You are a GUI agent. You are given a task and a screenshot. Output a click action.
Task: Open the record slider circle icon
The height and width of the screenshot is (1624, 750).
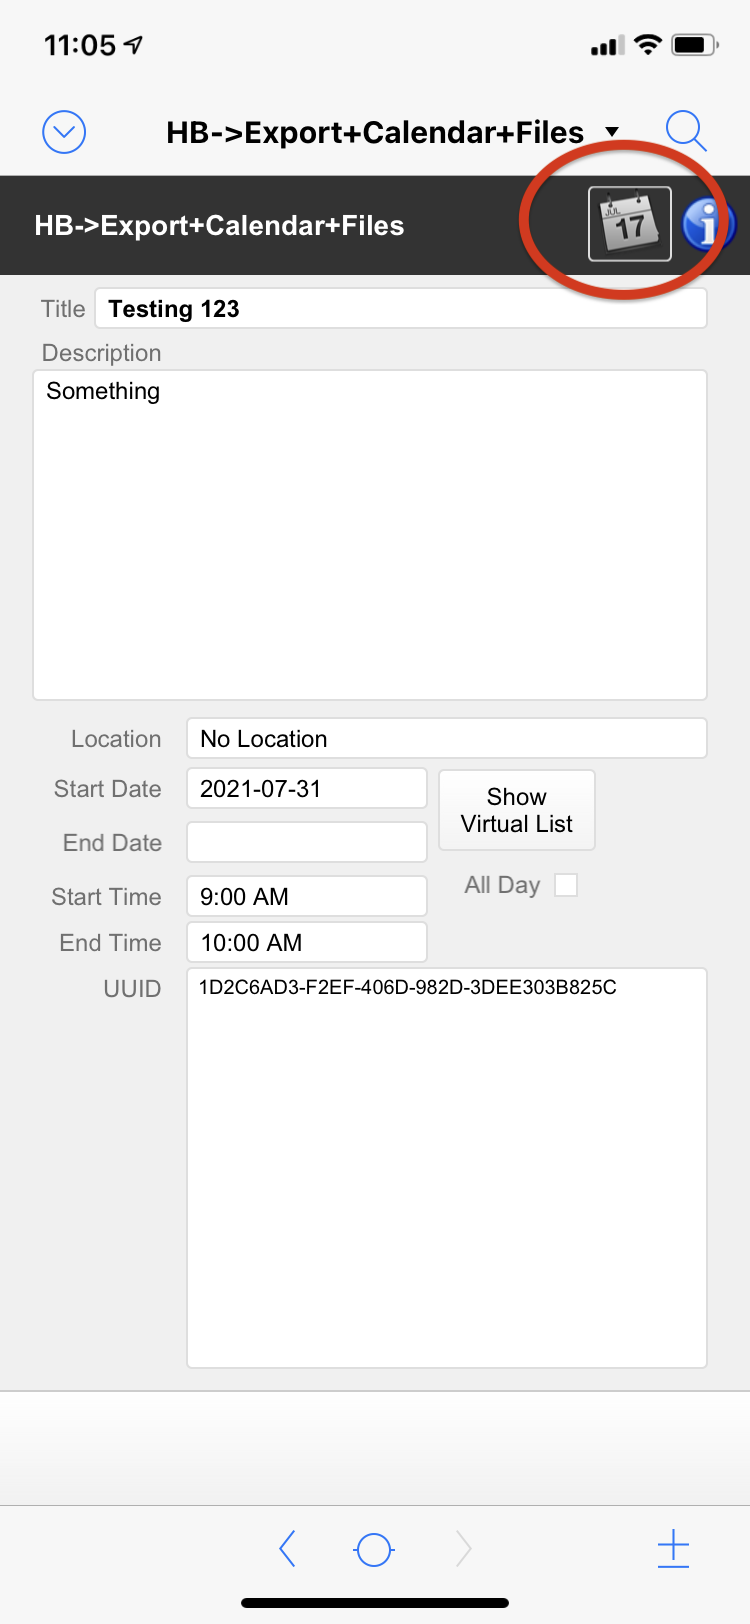373,1548
